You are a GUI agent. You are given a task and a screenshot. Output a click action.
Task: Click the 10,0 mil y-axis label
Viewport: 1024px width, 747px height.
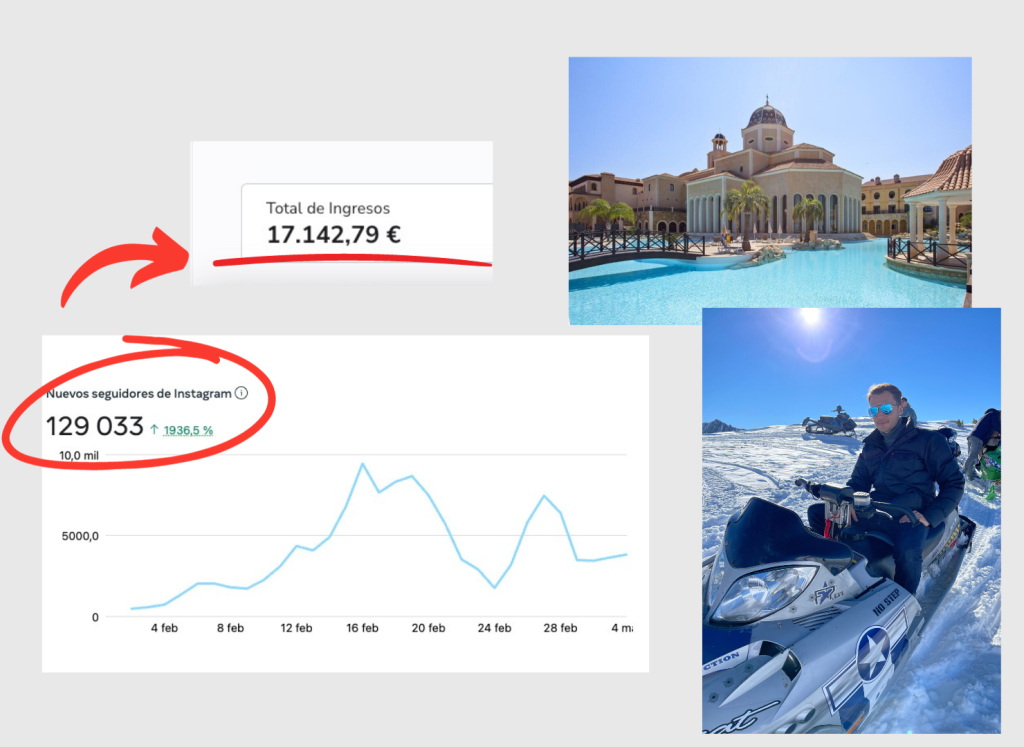coord(79,455)
